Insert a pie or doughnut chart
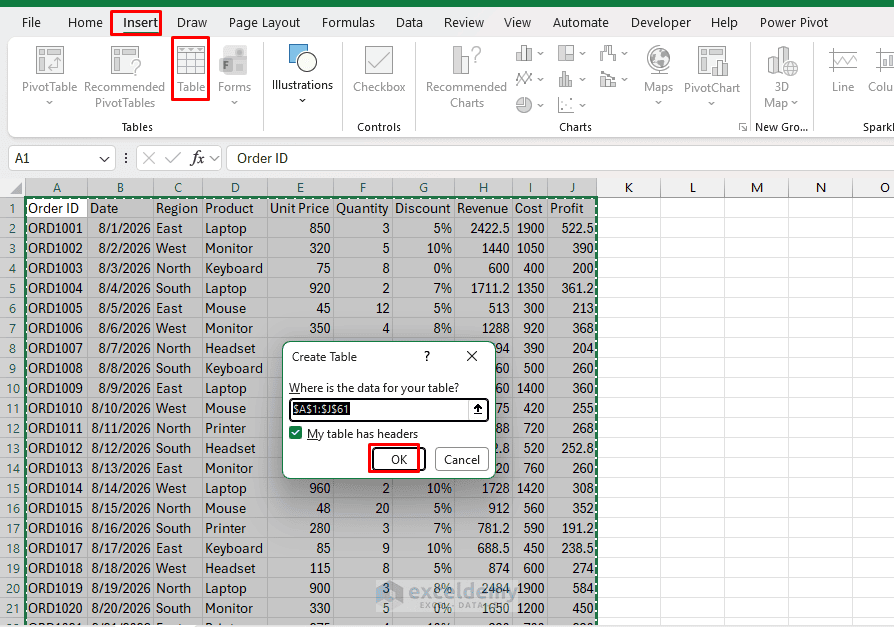The width and height of the screenshot is (894, 627). (x=530, y=104)
